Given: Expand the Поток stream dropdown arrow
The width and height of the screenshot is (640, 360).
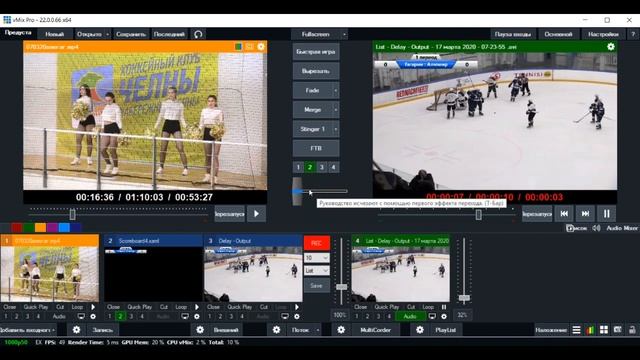Looking at the screenshot, I should pos(318,330).
